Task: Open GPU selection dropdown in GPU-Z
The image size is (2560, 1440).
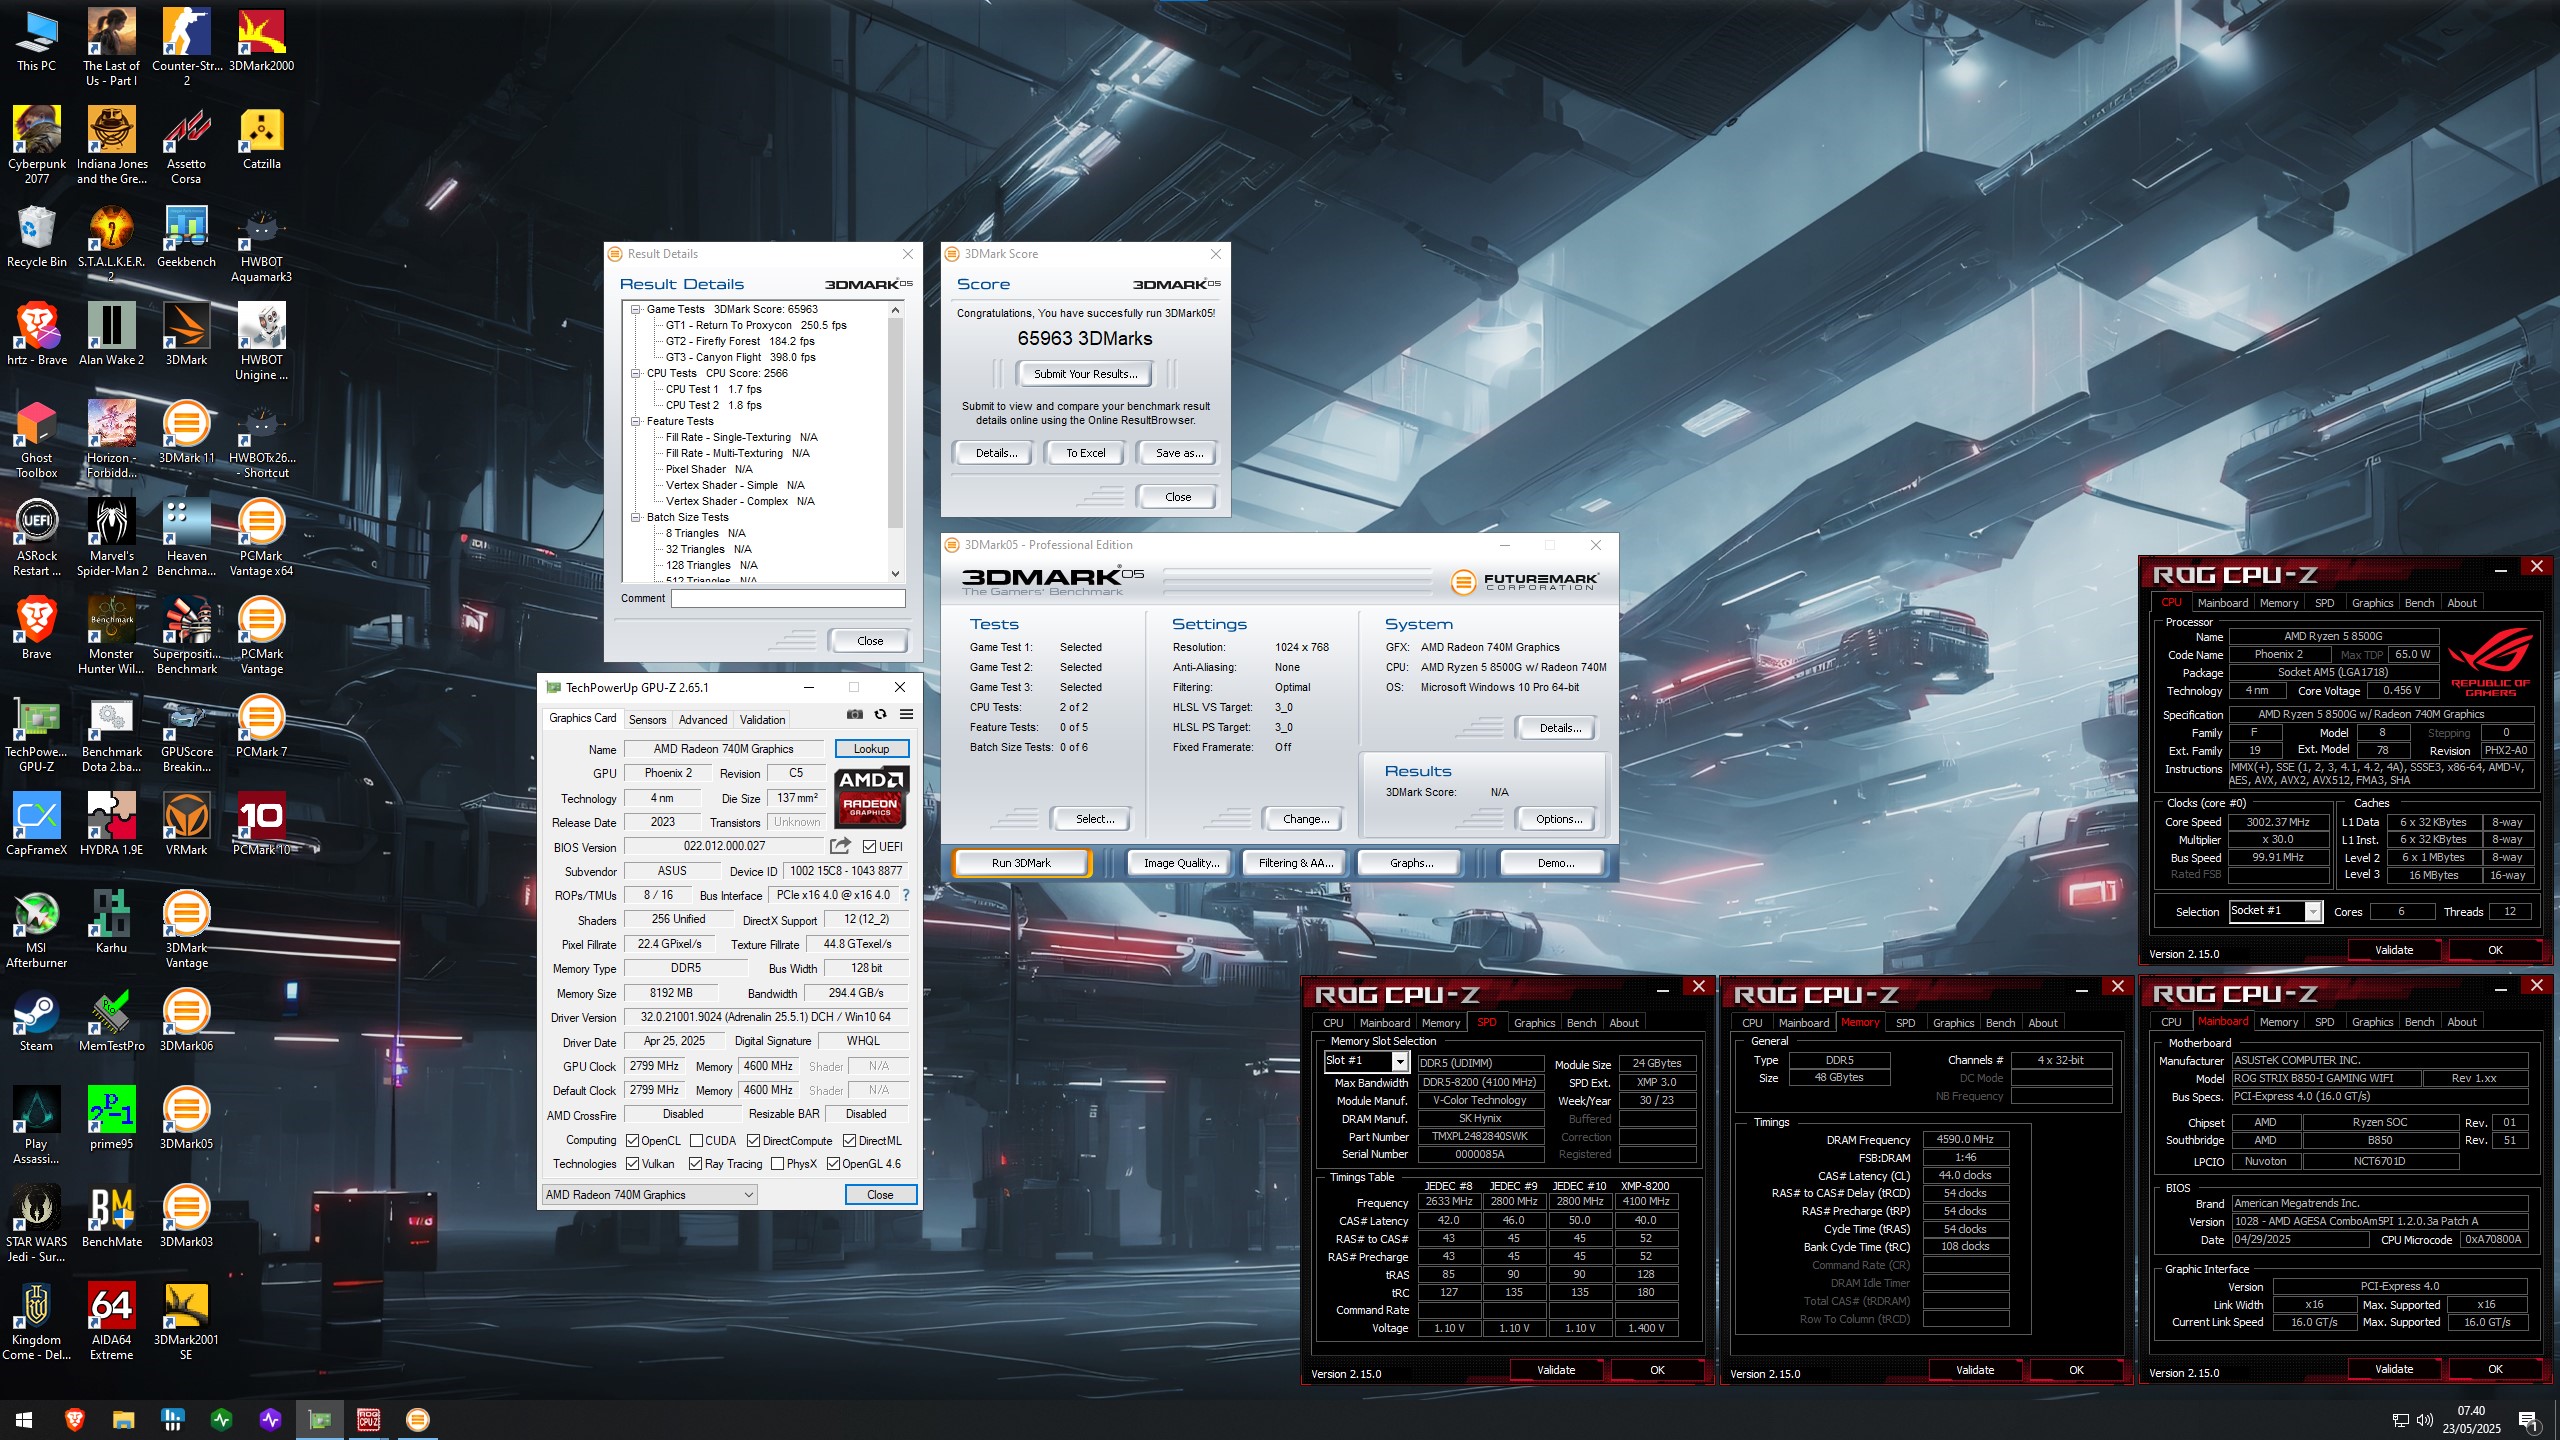Action: pyautogui.click(x=649, y=1195)
